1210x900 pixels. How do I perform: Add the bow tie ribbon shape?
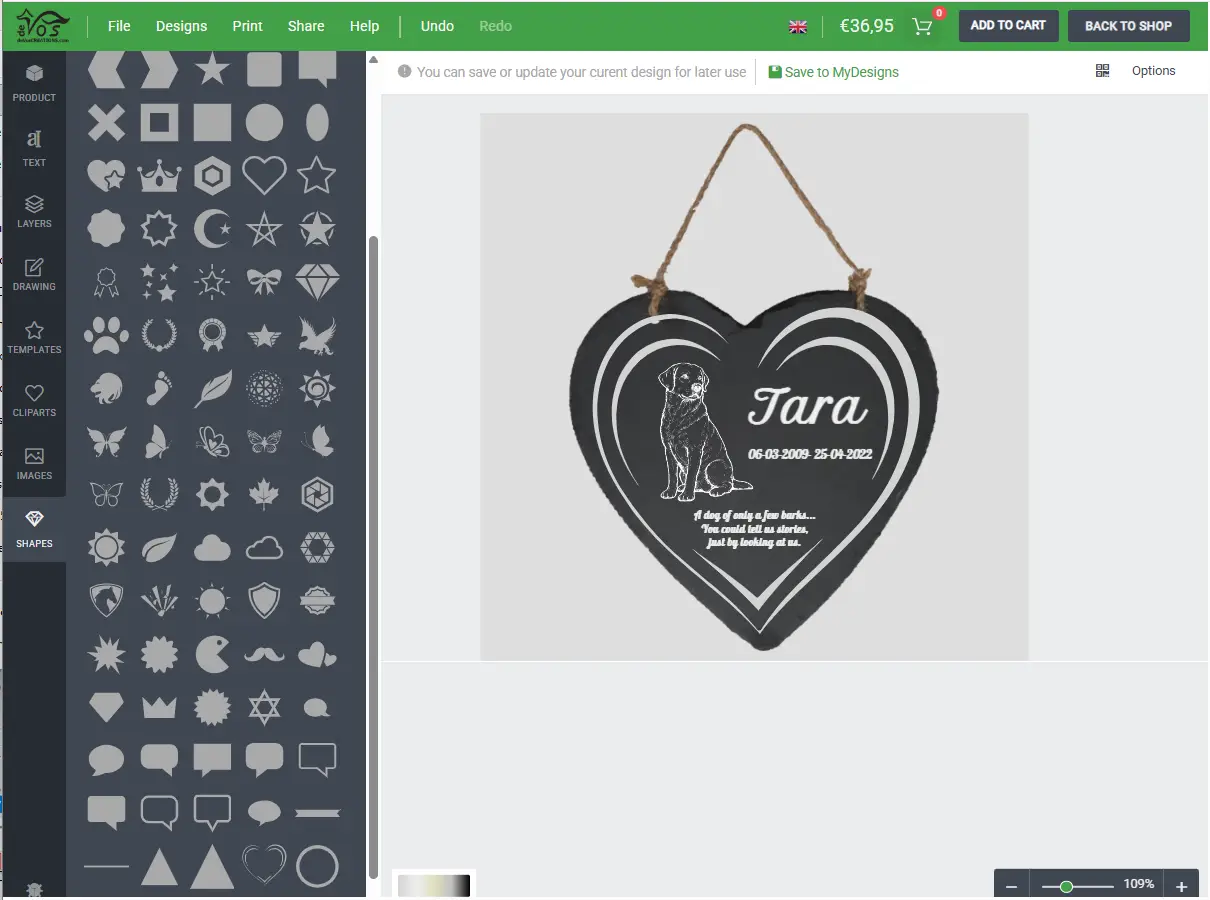tap(264, 282)
